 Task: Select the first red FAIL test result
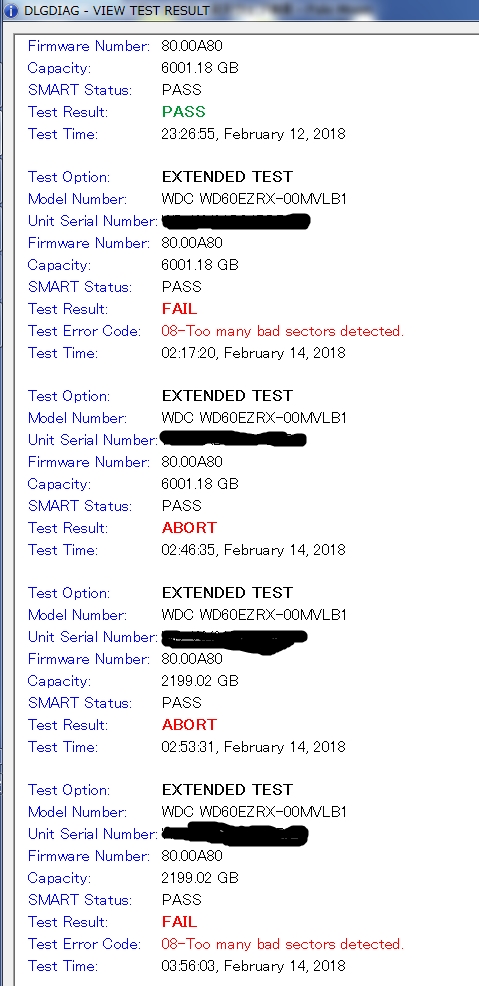click(179, 309)
